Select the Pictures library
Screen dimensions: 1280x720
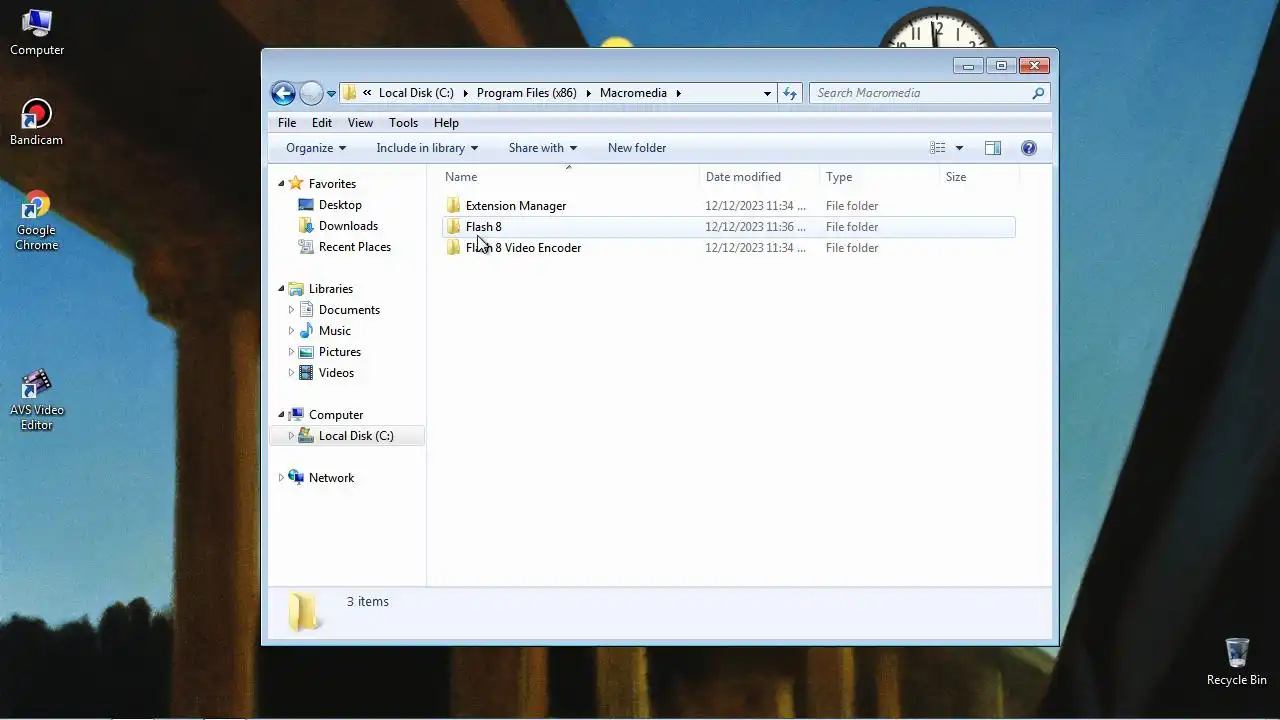click(x=340, y=352)
